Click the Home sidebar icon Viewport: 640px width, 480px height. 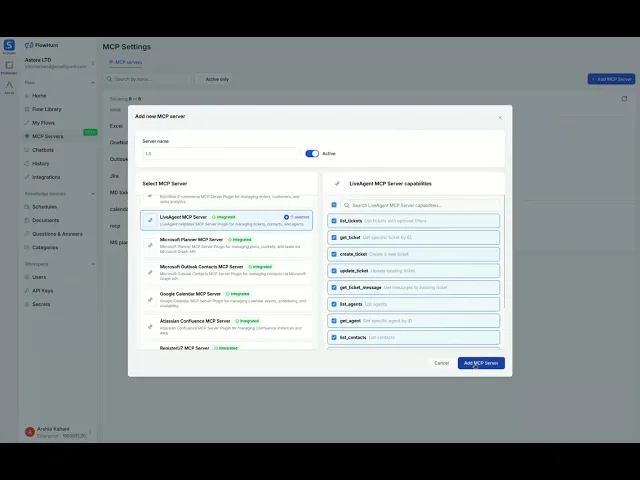click(x=27, y=96)
